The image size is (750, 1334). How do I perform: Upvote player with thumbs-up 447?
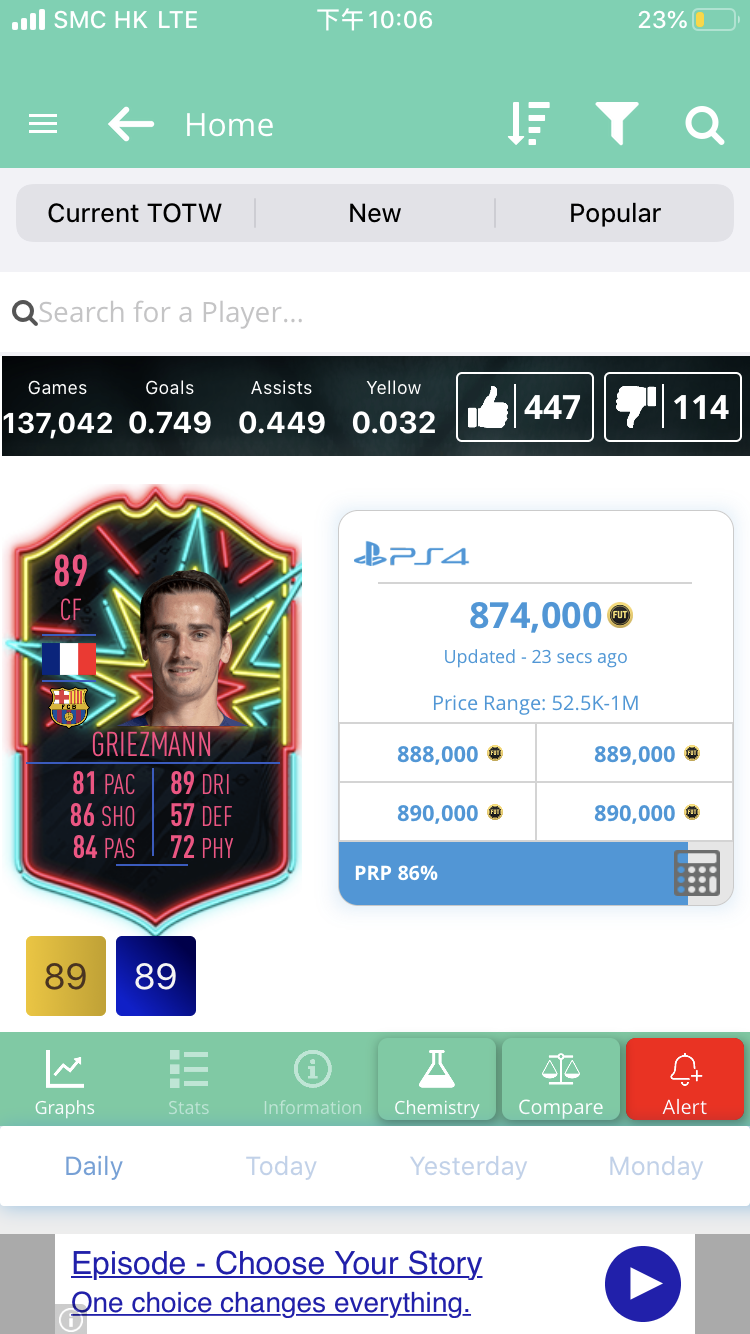[525, 407]
